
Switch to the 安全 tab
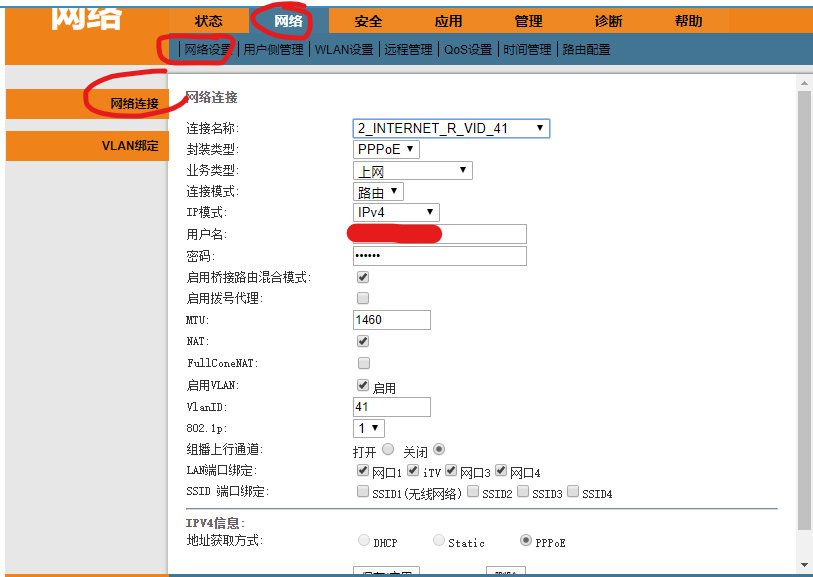(368, 20)
